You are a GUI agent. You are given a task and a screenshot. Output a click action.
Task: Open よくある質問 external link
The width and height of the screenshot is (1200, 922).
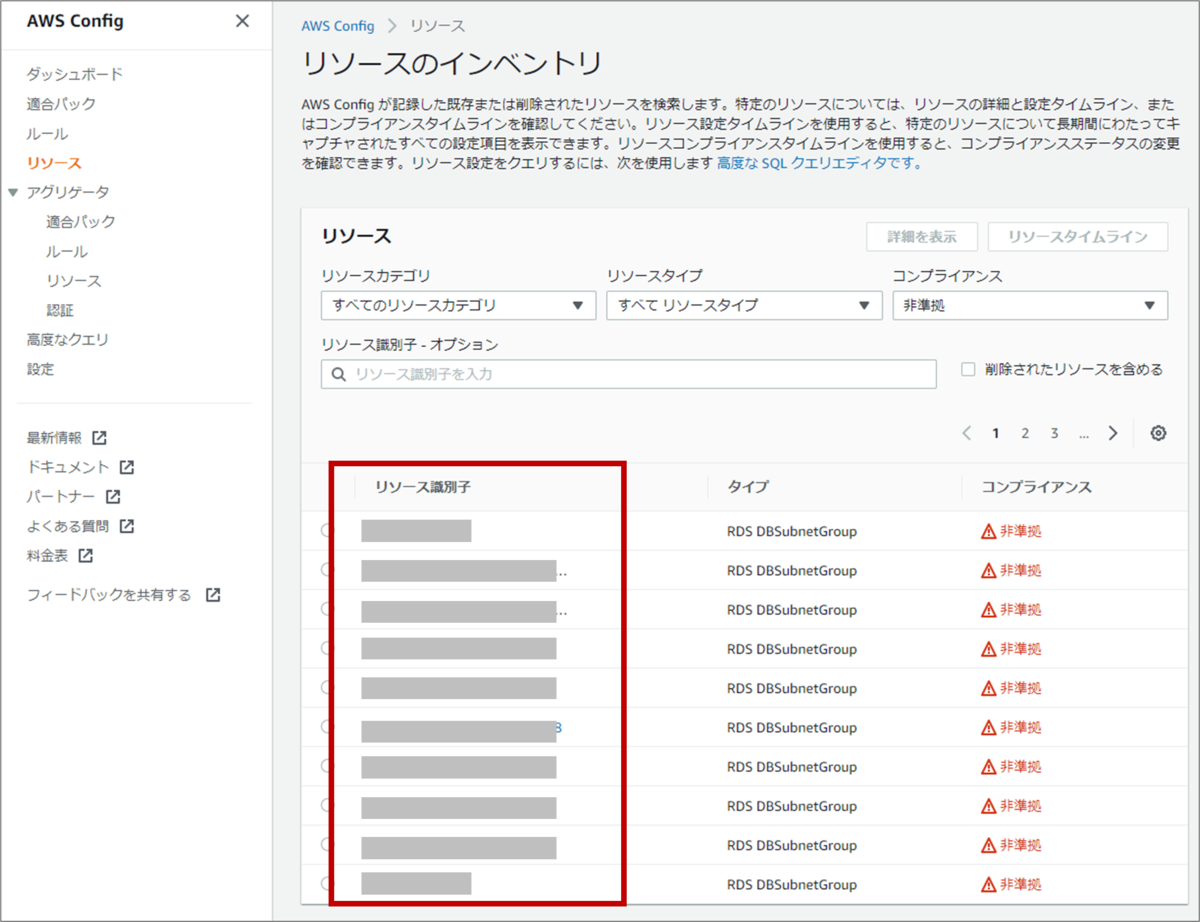pos(68,526)
